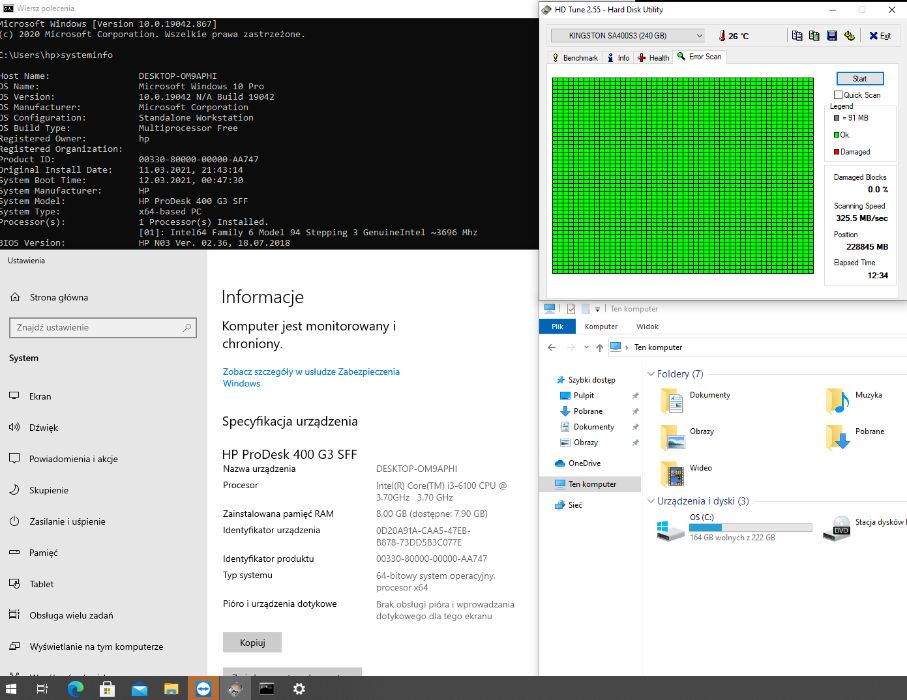Click Properties checkmark icon in Explorer title bar
Viewport: 907px width, 700px height.
571,309
